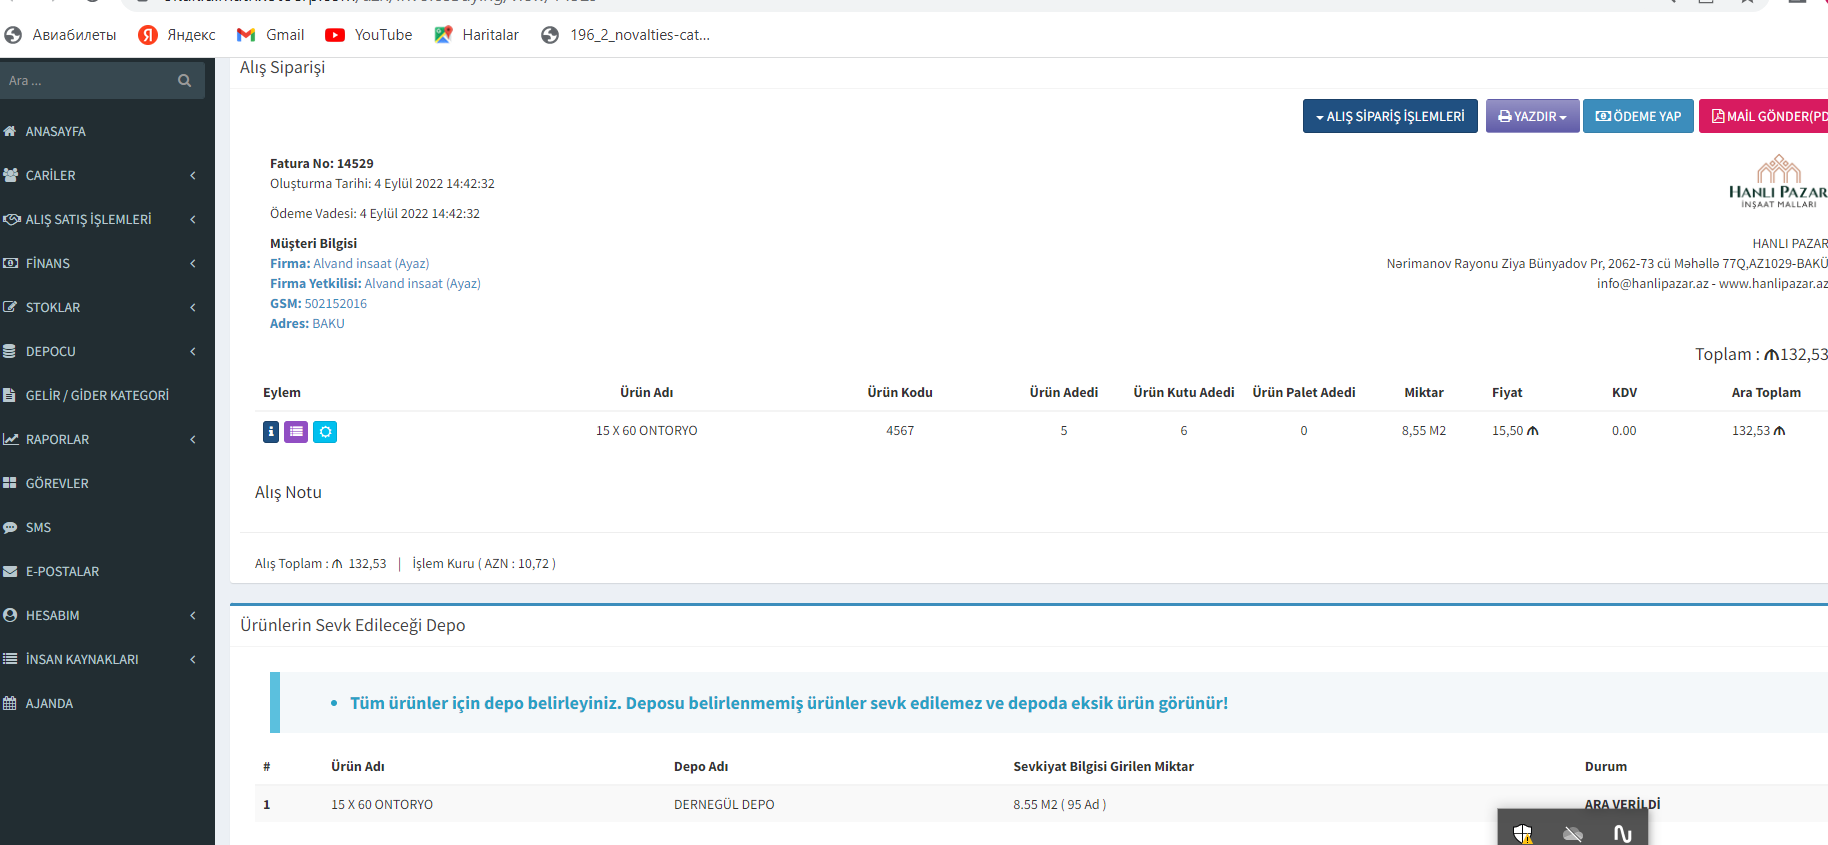This screenshot has height=845, width=1828.
Task: Go to ANASAYFA in sidebar
Action: coord(56,132)
